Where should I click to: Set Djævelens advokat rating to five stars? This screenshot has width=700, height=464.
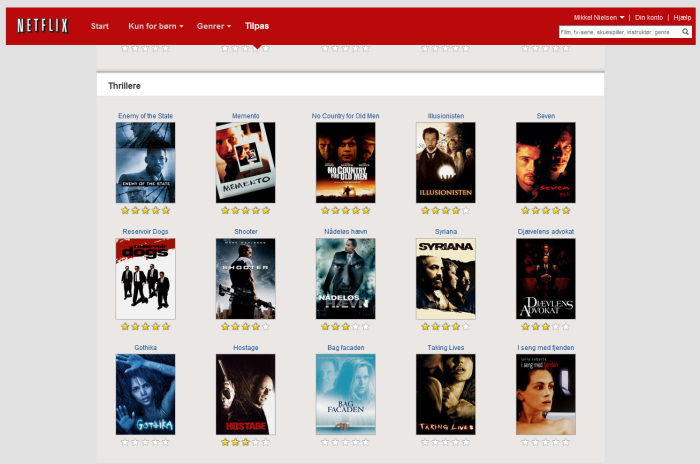point(566,326)
